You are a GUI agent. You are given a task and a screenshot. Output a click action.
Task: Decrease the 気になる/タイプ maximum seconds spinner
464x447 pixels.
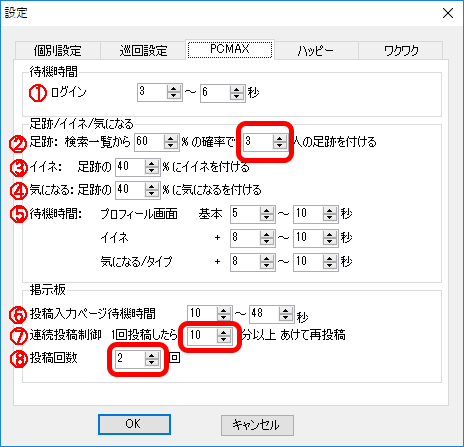click(329, 265)
